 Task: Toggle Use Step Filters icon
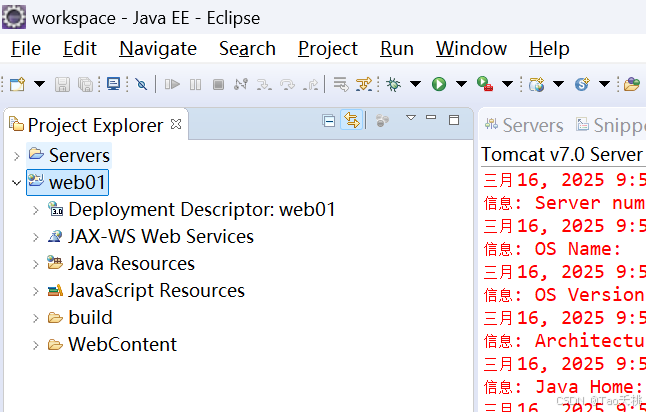364,84
